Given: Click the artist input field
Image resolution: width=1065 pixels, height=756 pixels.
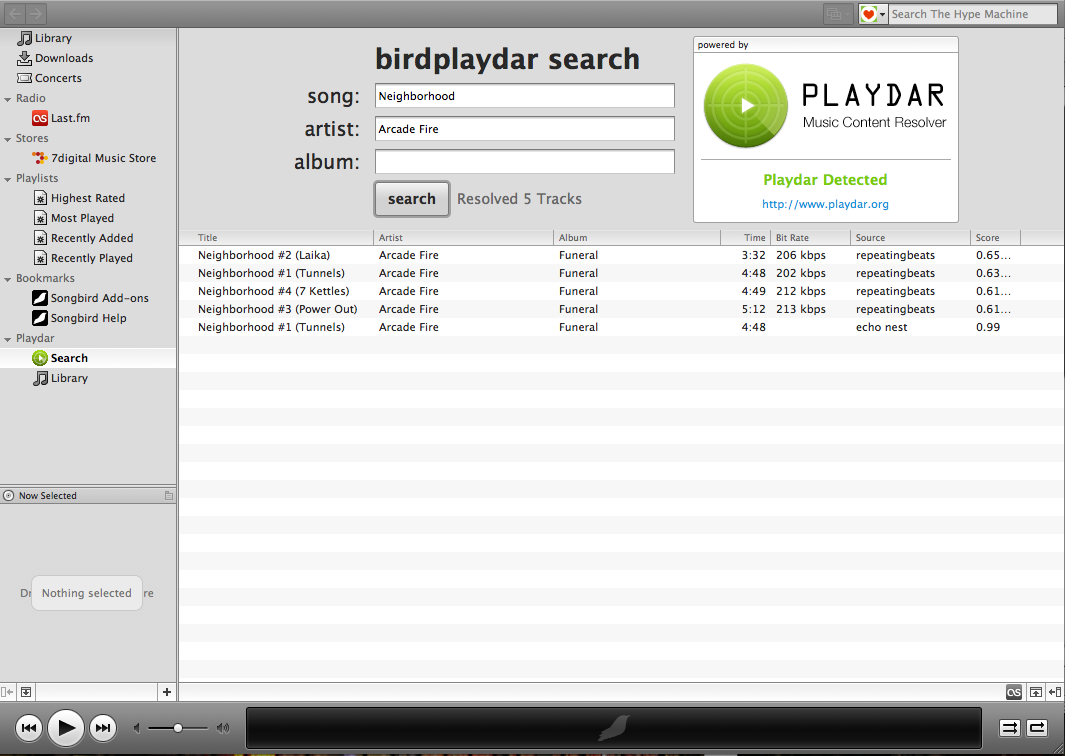Looking at the screenshot, I should [524, 129].
